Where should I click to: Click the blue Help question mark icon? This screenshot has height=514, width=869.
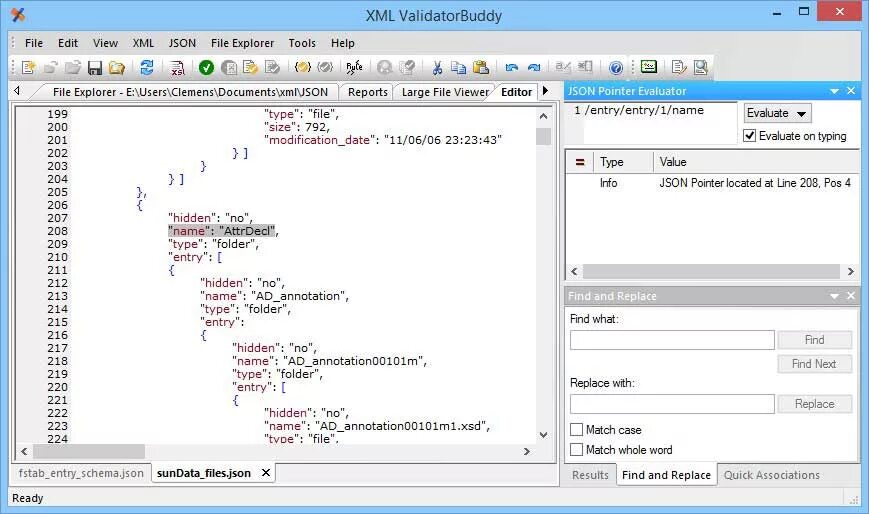[x=616, y=68]
